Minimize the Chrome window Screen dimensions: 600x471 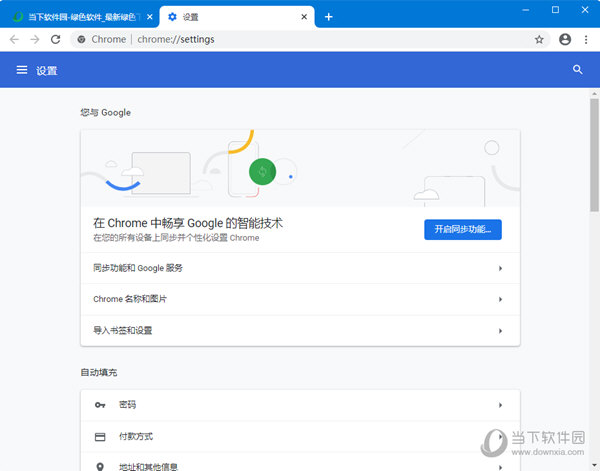(x=526, y=10)
